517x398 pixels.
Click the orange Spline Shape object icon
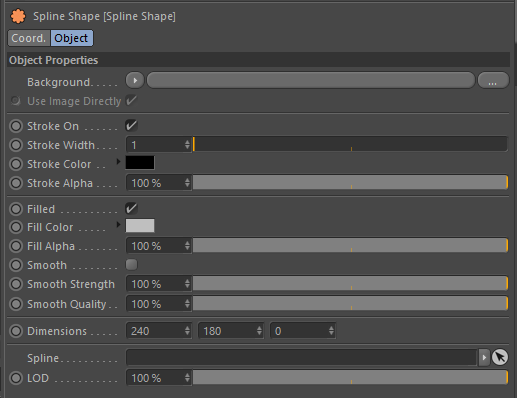(x=18, y=16)
